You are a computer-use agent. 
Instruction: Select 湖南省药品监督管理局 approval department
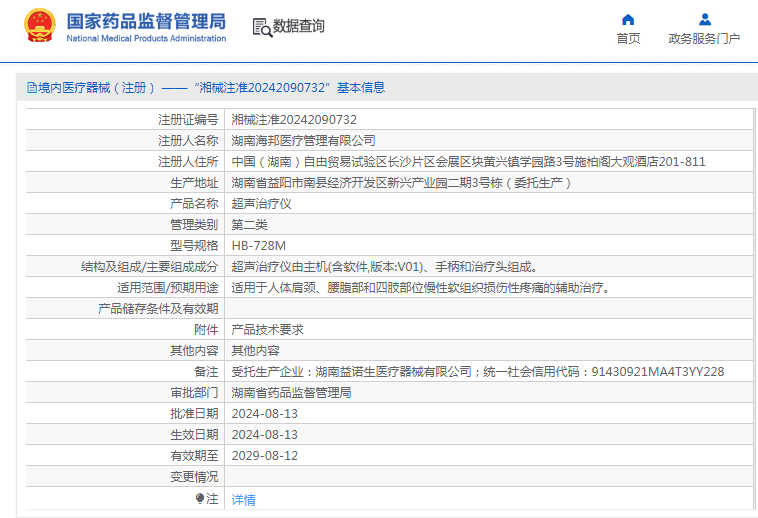pyautogui.click(x=291, y=393)
